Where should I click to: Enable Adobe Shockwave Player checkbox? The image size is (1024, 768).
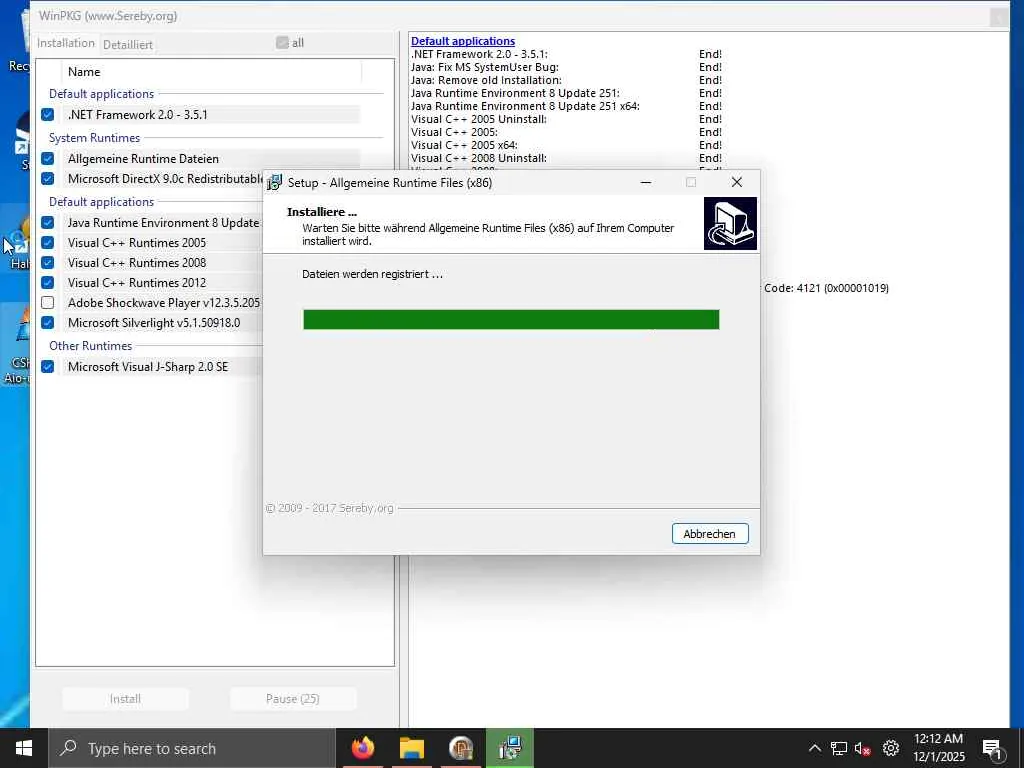[48, 302]
